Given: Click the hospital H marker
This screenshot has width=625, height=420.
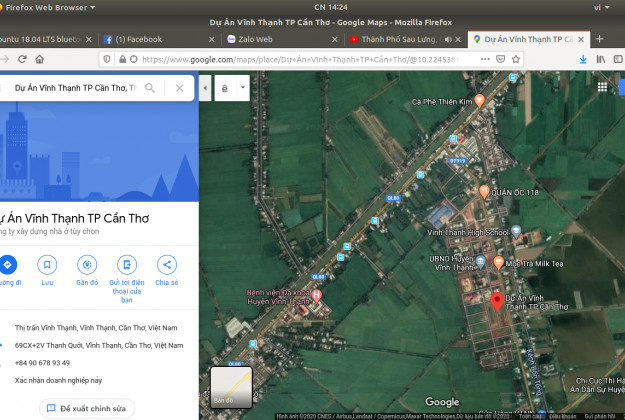Looking at the screenshot, I should coord(317,295).
